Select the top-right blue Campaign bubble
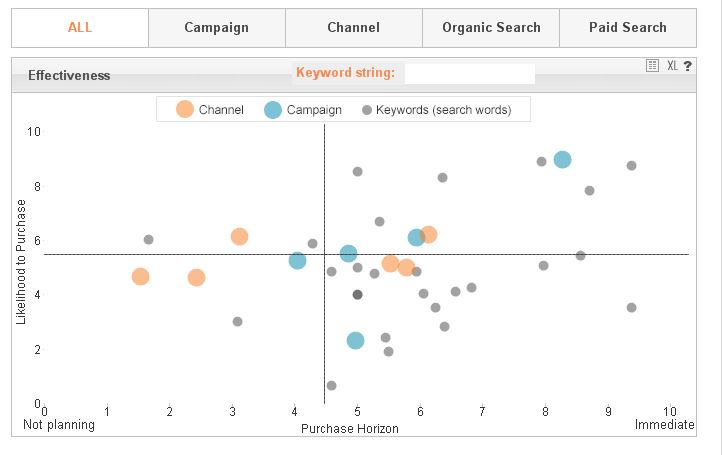This screenshot has width=722, height=455. (x=562, y=160)
